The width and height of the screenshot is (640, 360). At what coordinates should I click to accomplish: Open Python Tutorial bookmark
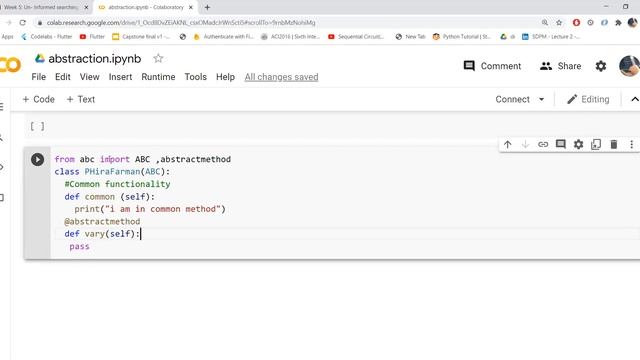(461, 37)
